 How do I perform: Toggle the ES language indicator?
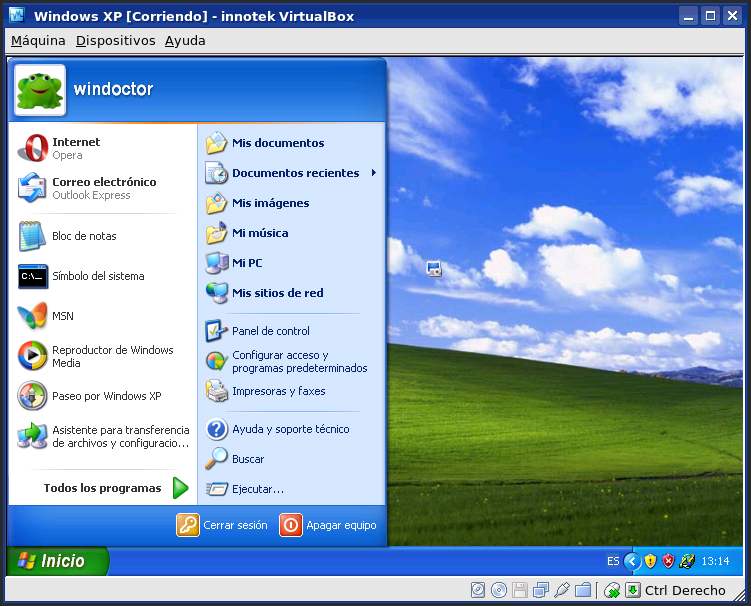613,561
